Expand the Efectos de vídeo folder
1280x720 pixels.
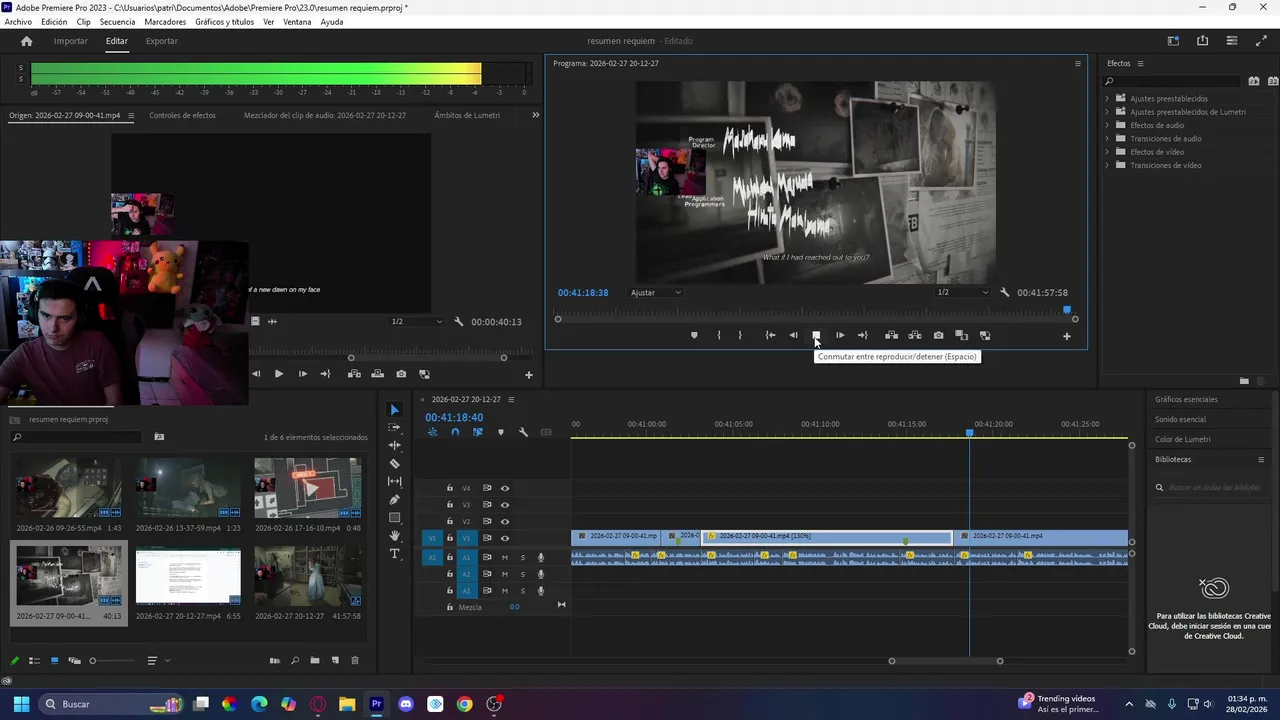[1107, 152]
